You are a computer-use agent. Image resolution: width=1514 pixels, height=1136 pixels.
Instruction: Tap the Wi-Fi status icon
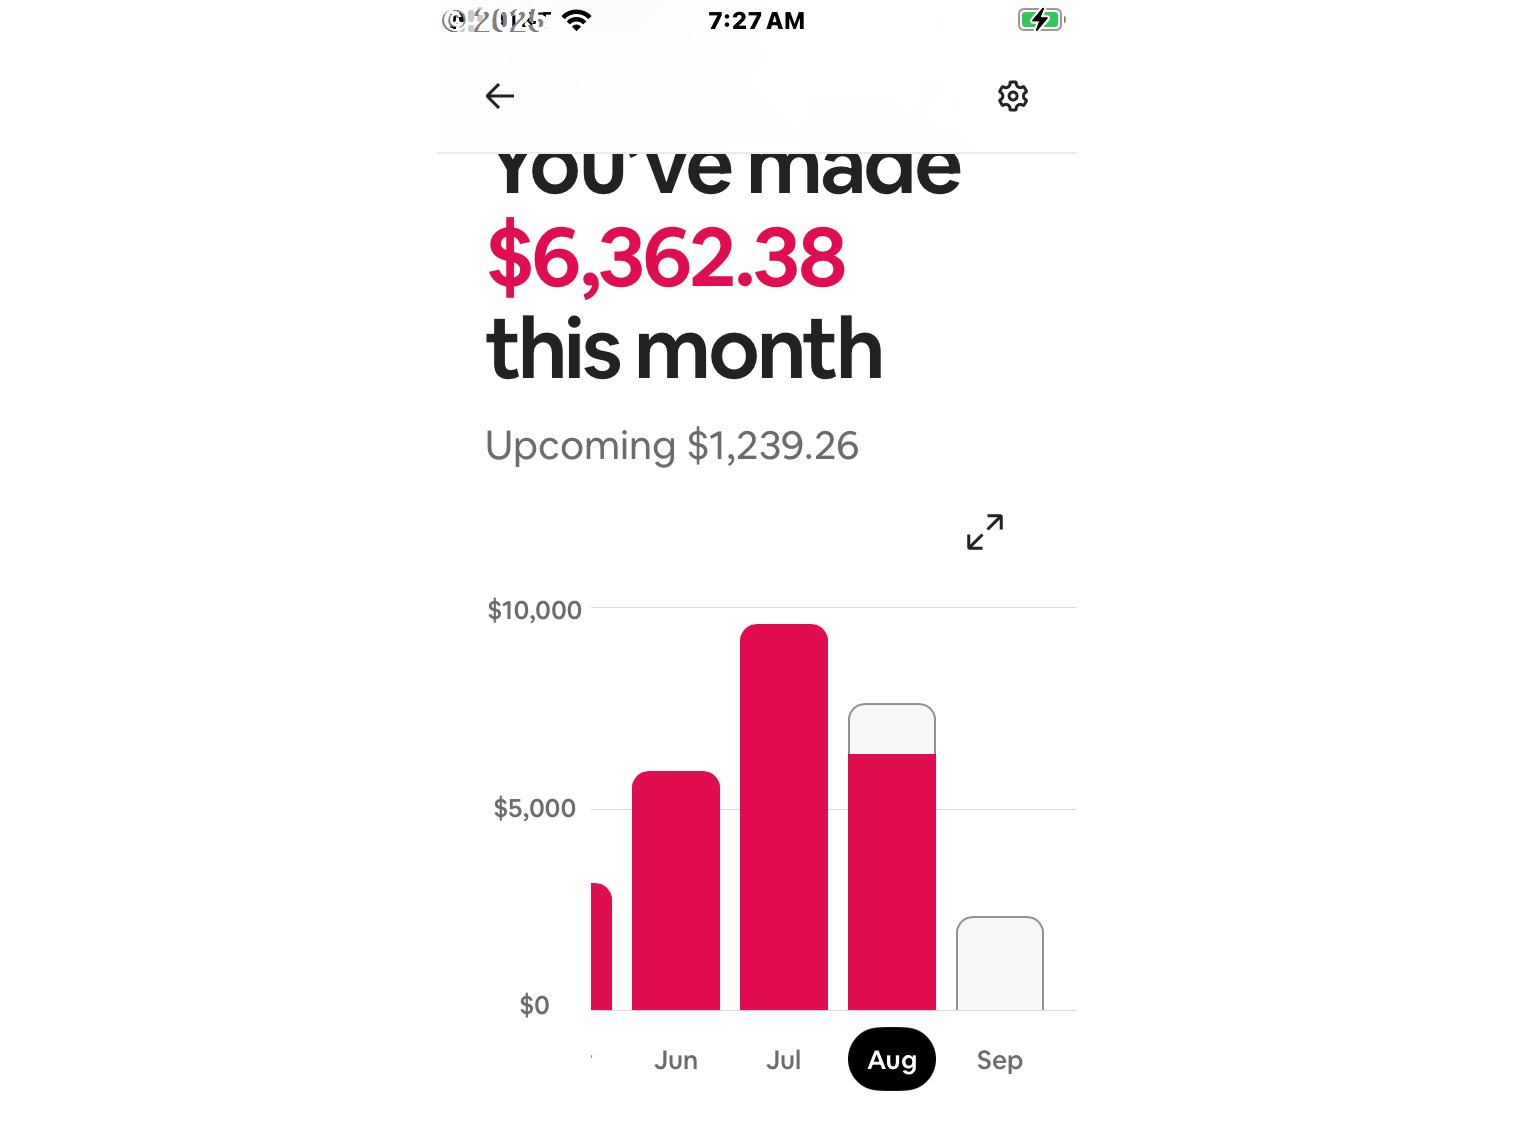[576, 20]
